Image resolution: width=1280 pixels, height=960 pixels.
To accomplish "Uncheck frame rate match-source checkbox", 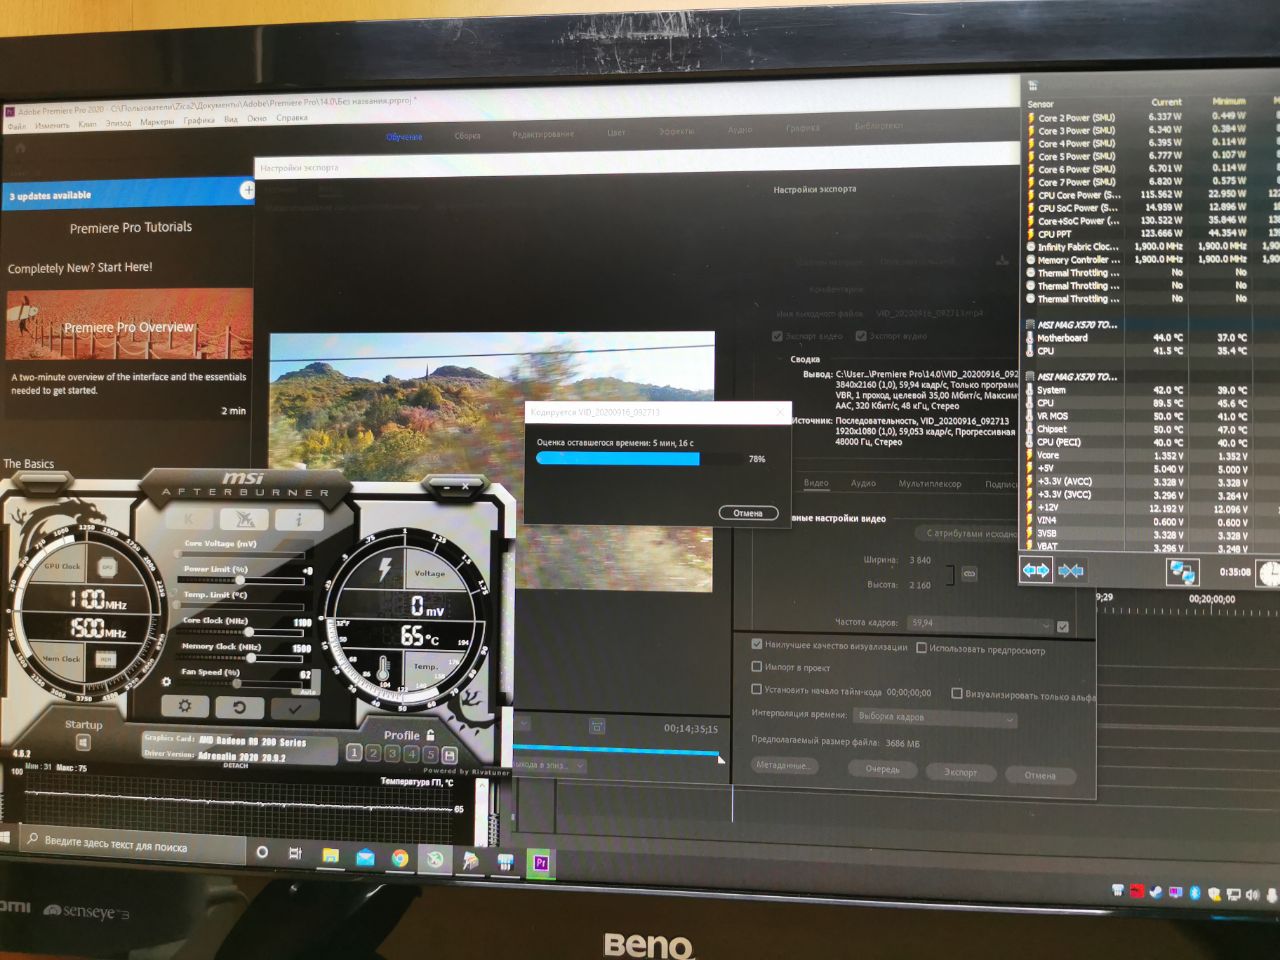I will pyautogui.click(x=1062, y=627).
